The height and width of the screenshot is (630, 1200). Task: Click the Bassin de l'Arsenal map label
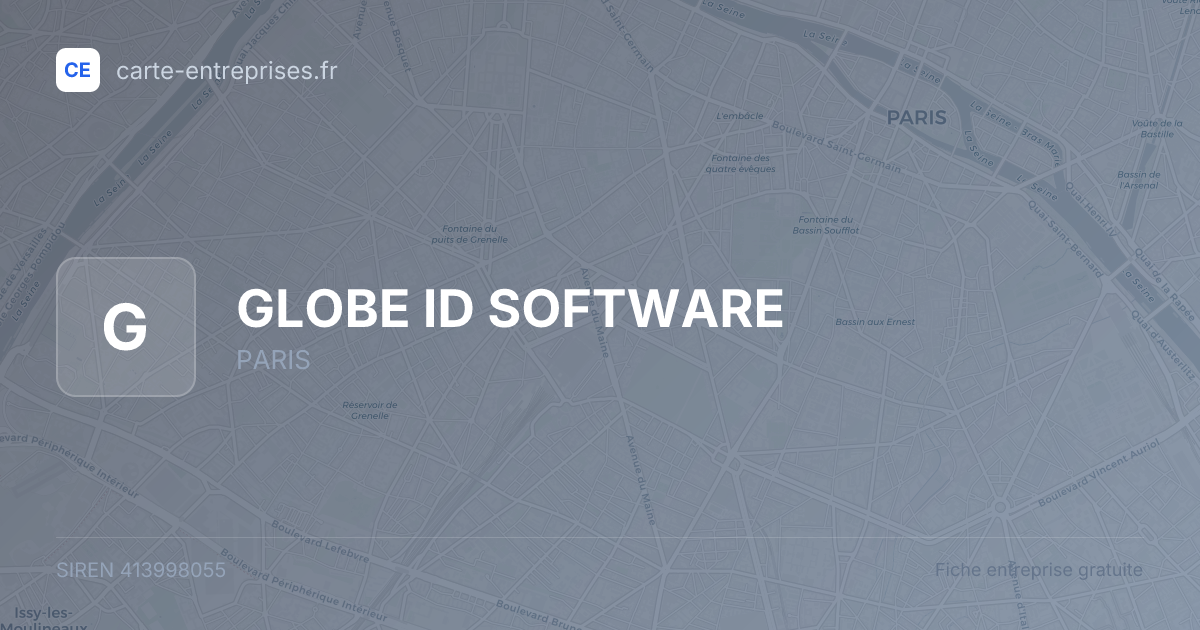pos(1139,179)
